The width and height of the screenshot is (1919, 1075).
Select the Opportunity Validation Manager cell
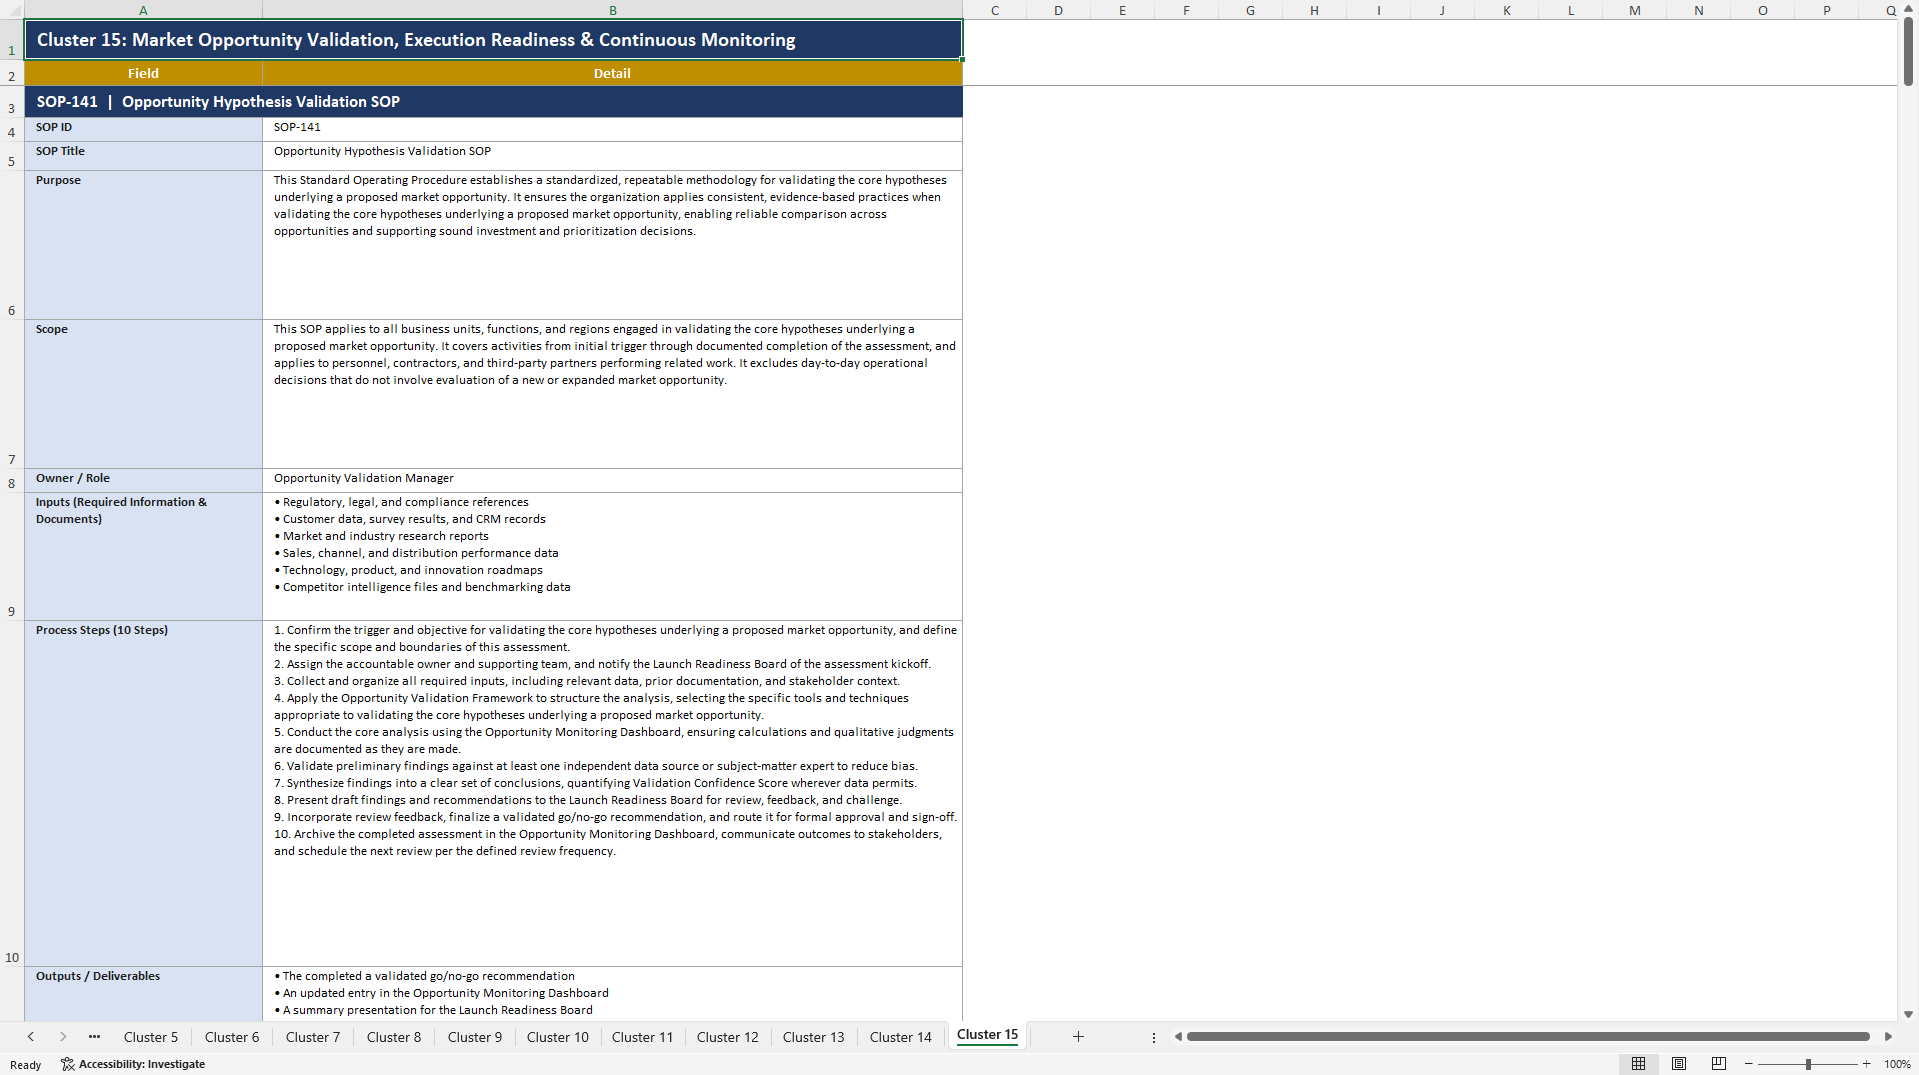(612, 480)
